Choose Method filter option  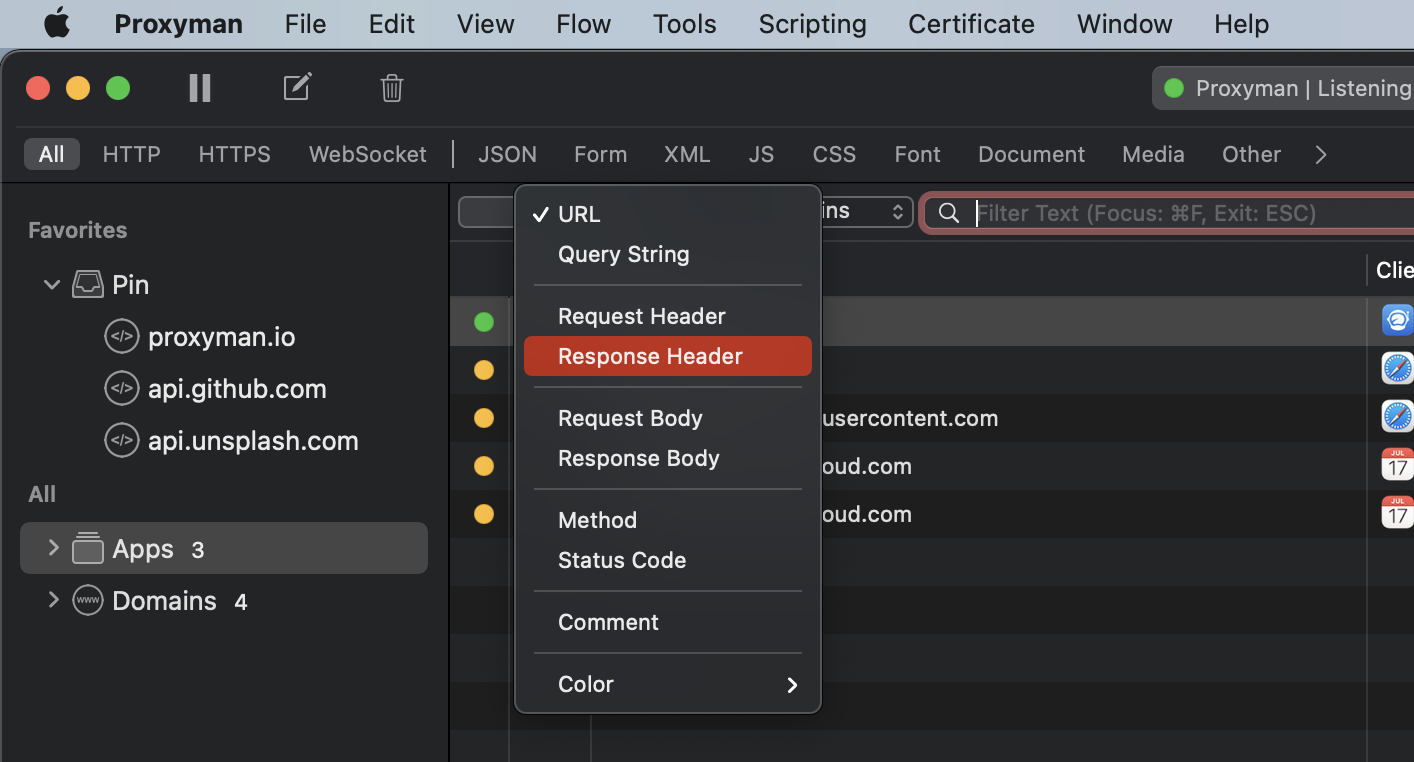(668, 520)
